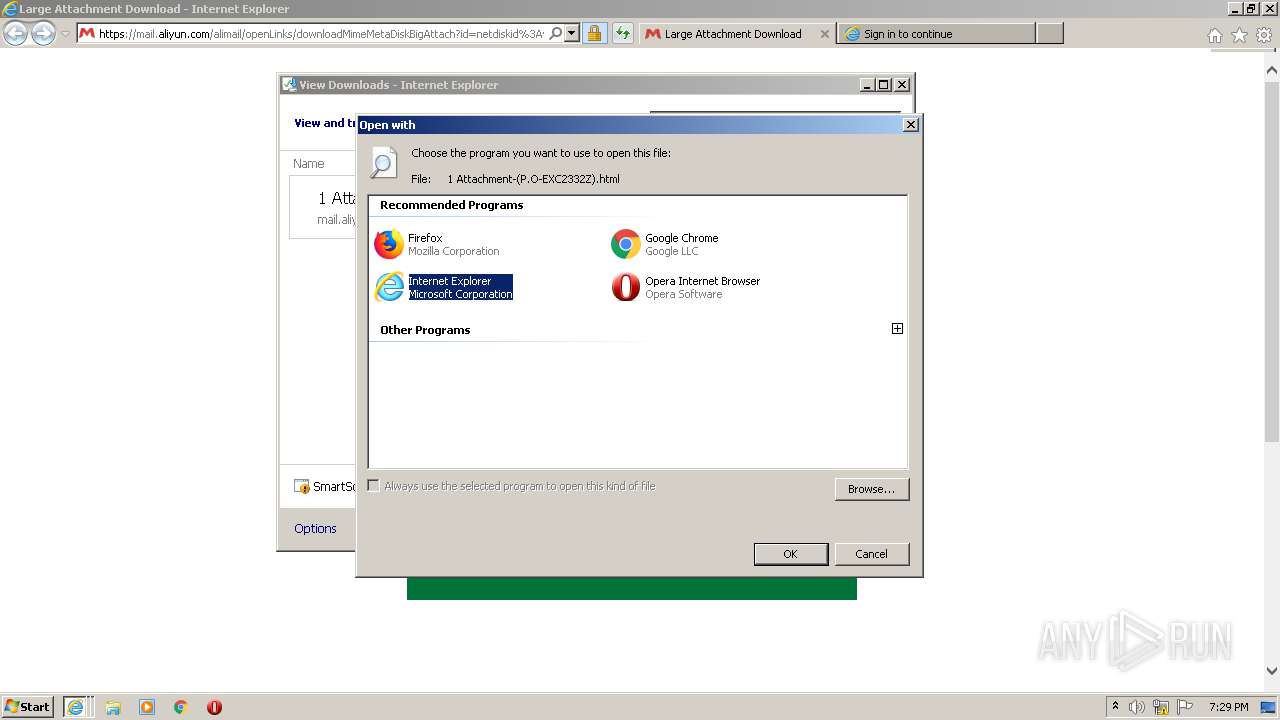Image resolution: width=1280 pixels, height=720 pixels.
Task: Cancel the Open with dialog
Action: pos(872,554)
